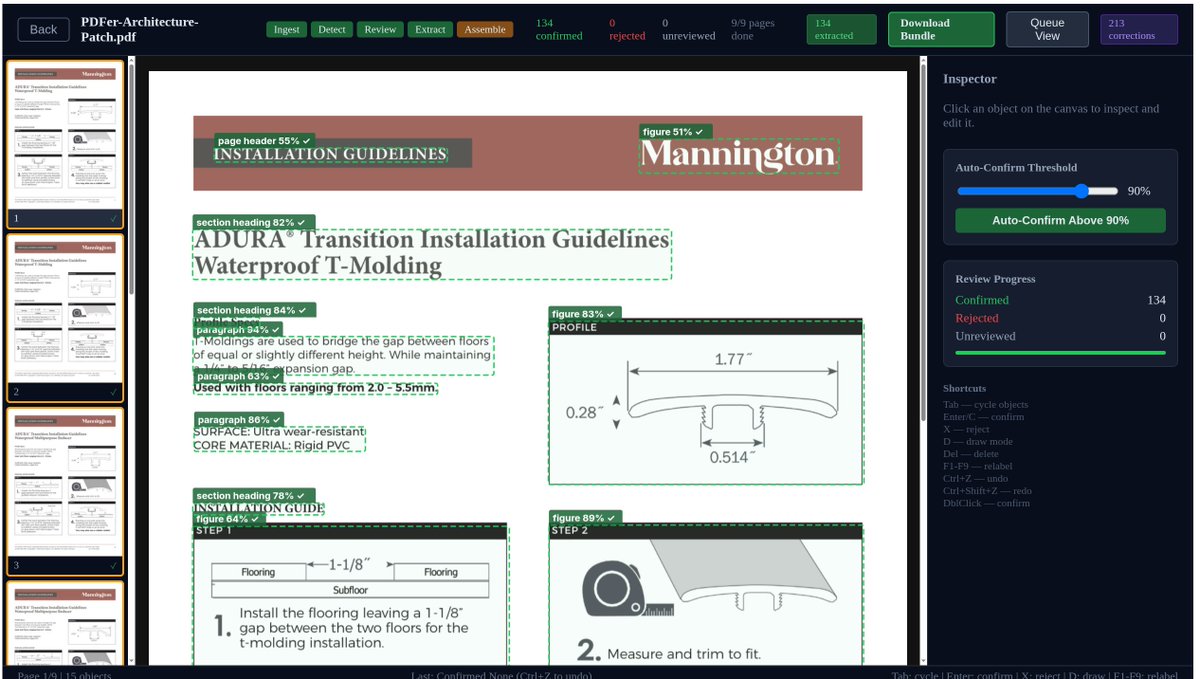Click the checkmark on the STEP 2 figure label
Image resolution: width=1200 pixels, height=679 pixels.
click(612, 518)
